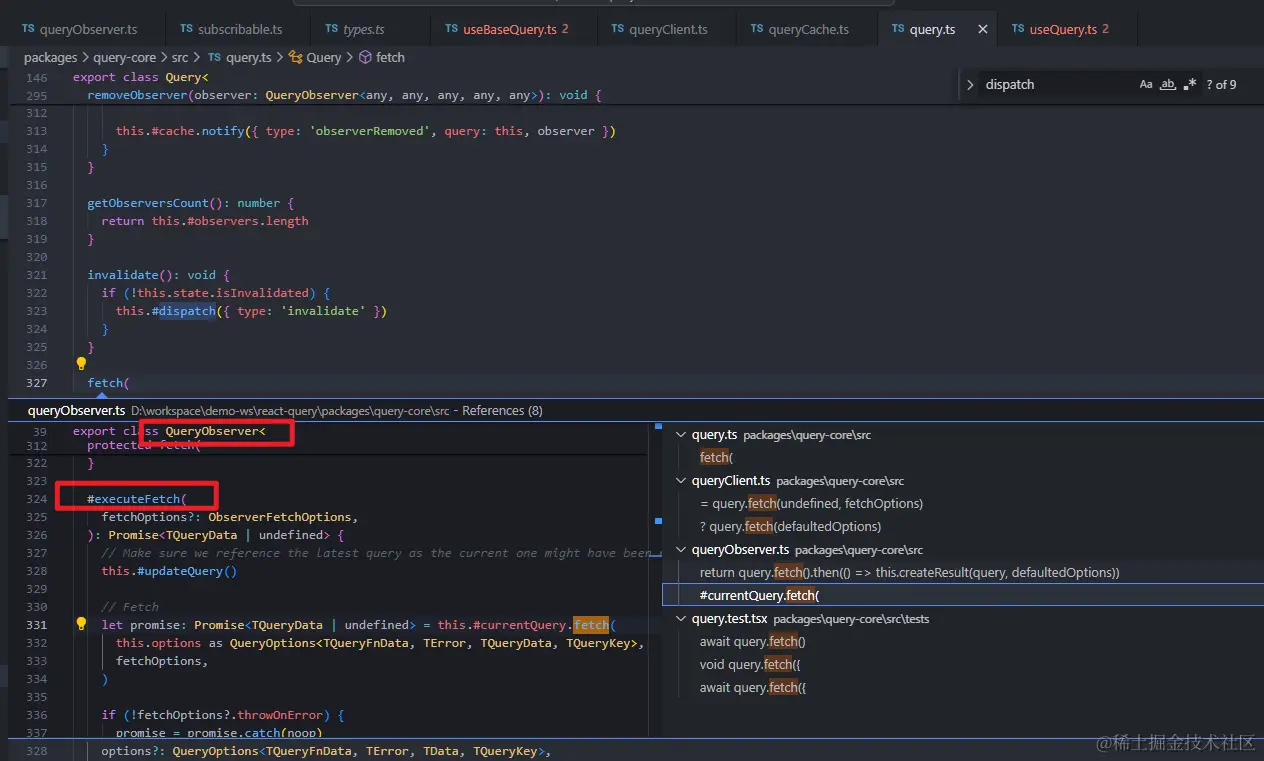Enable regular expression search in find widget
The height and width of the screenshot is (761, 1264).
(x=1189, y=85)
